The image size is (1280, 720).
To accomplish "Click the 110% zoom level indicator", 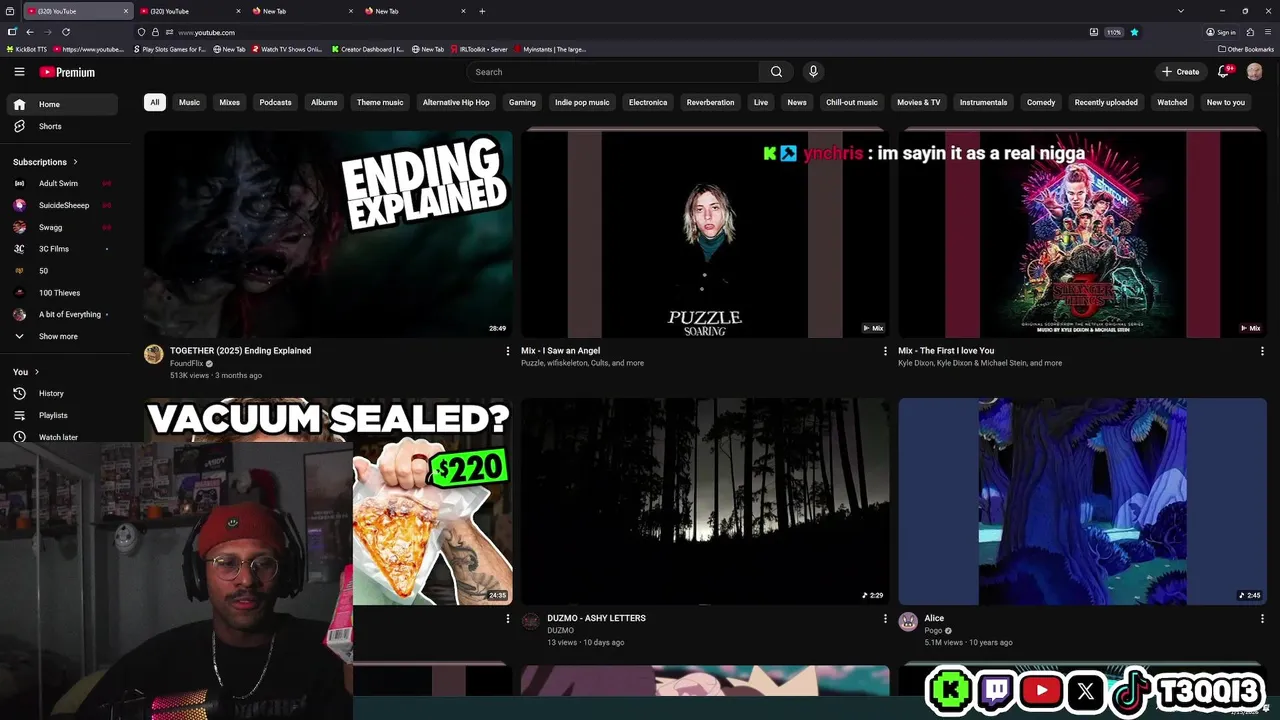I will tap(1113, 32).
